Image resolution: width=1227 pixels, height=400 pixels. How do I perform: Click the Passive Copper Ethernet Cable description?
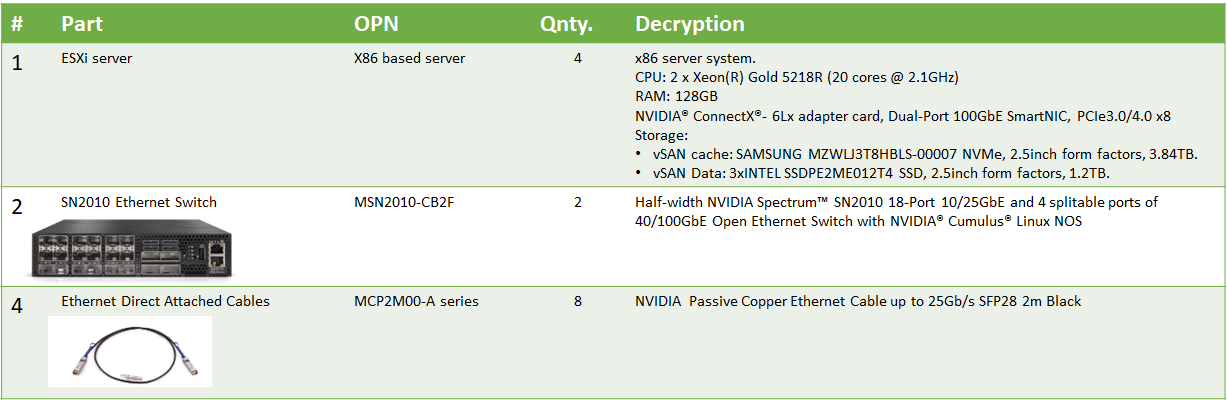pos(858,301)
